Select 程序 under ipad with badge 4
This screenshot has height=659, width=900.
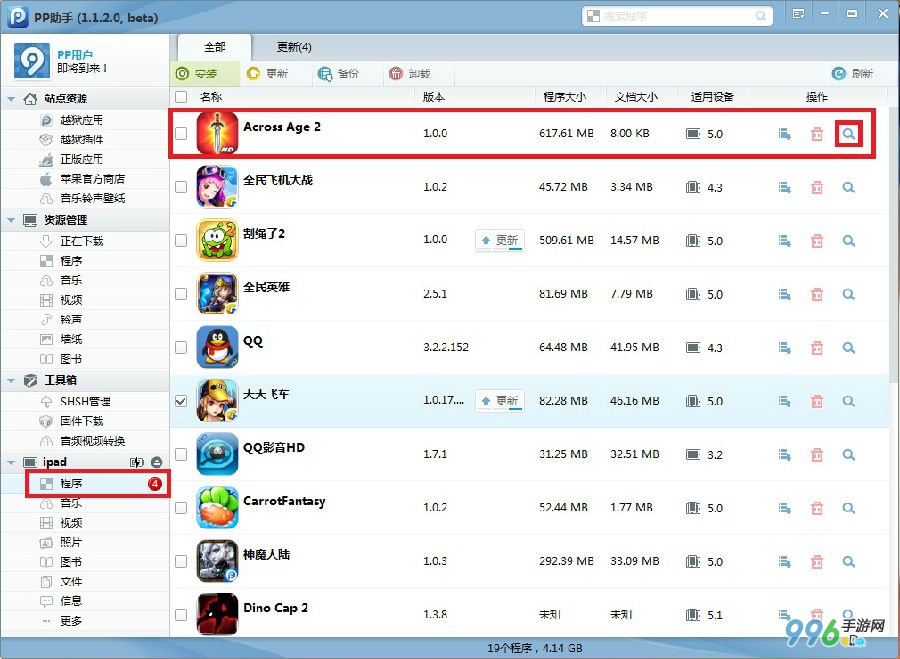pos(84,483)
